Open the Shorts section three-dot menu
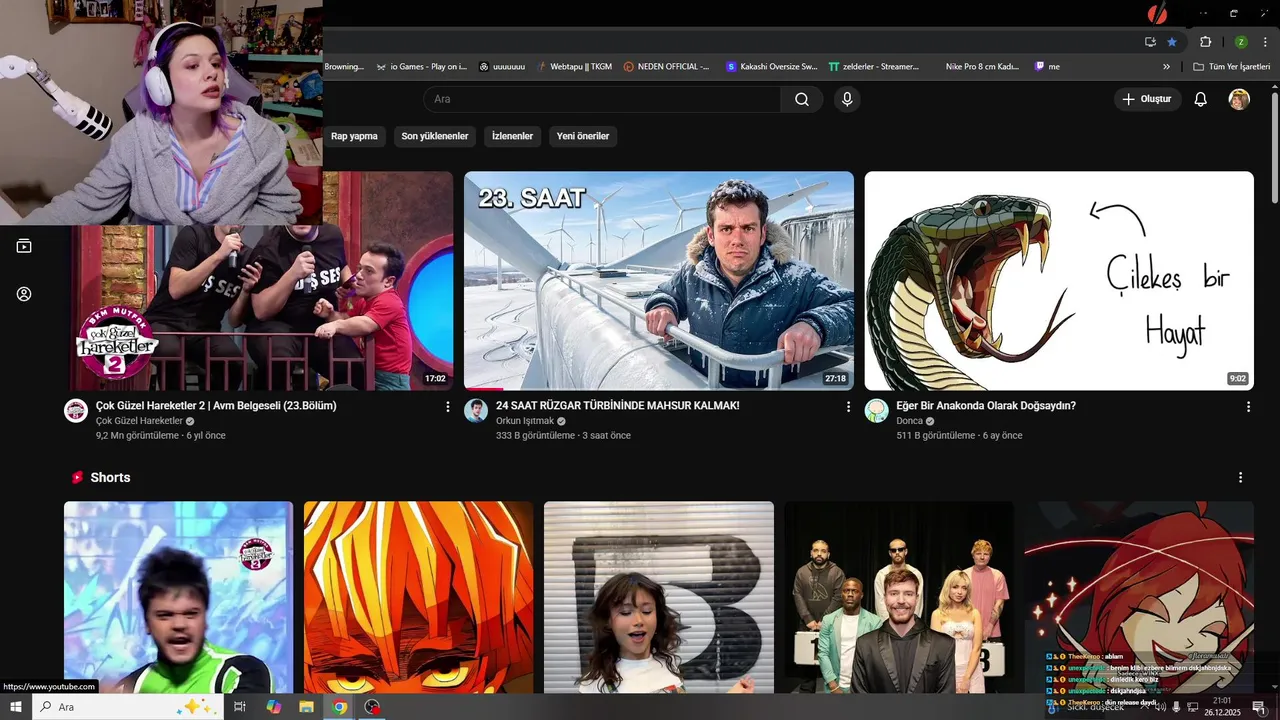This screenshot has width=1280, height=720. 1241,478
